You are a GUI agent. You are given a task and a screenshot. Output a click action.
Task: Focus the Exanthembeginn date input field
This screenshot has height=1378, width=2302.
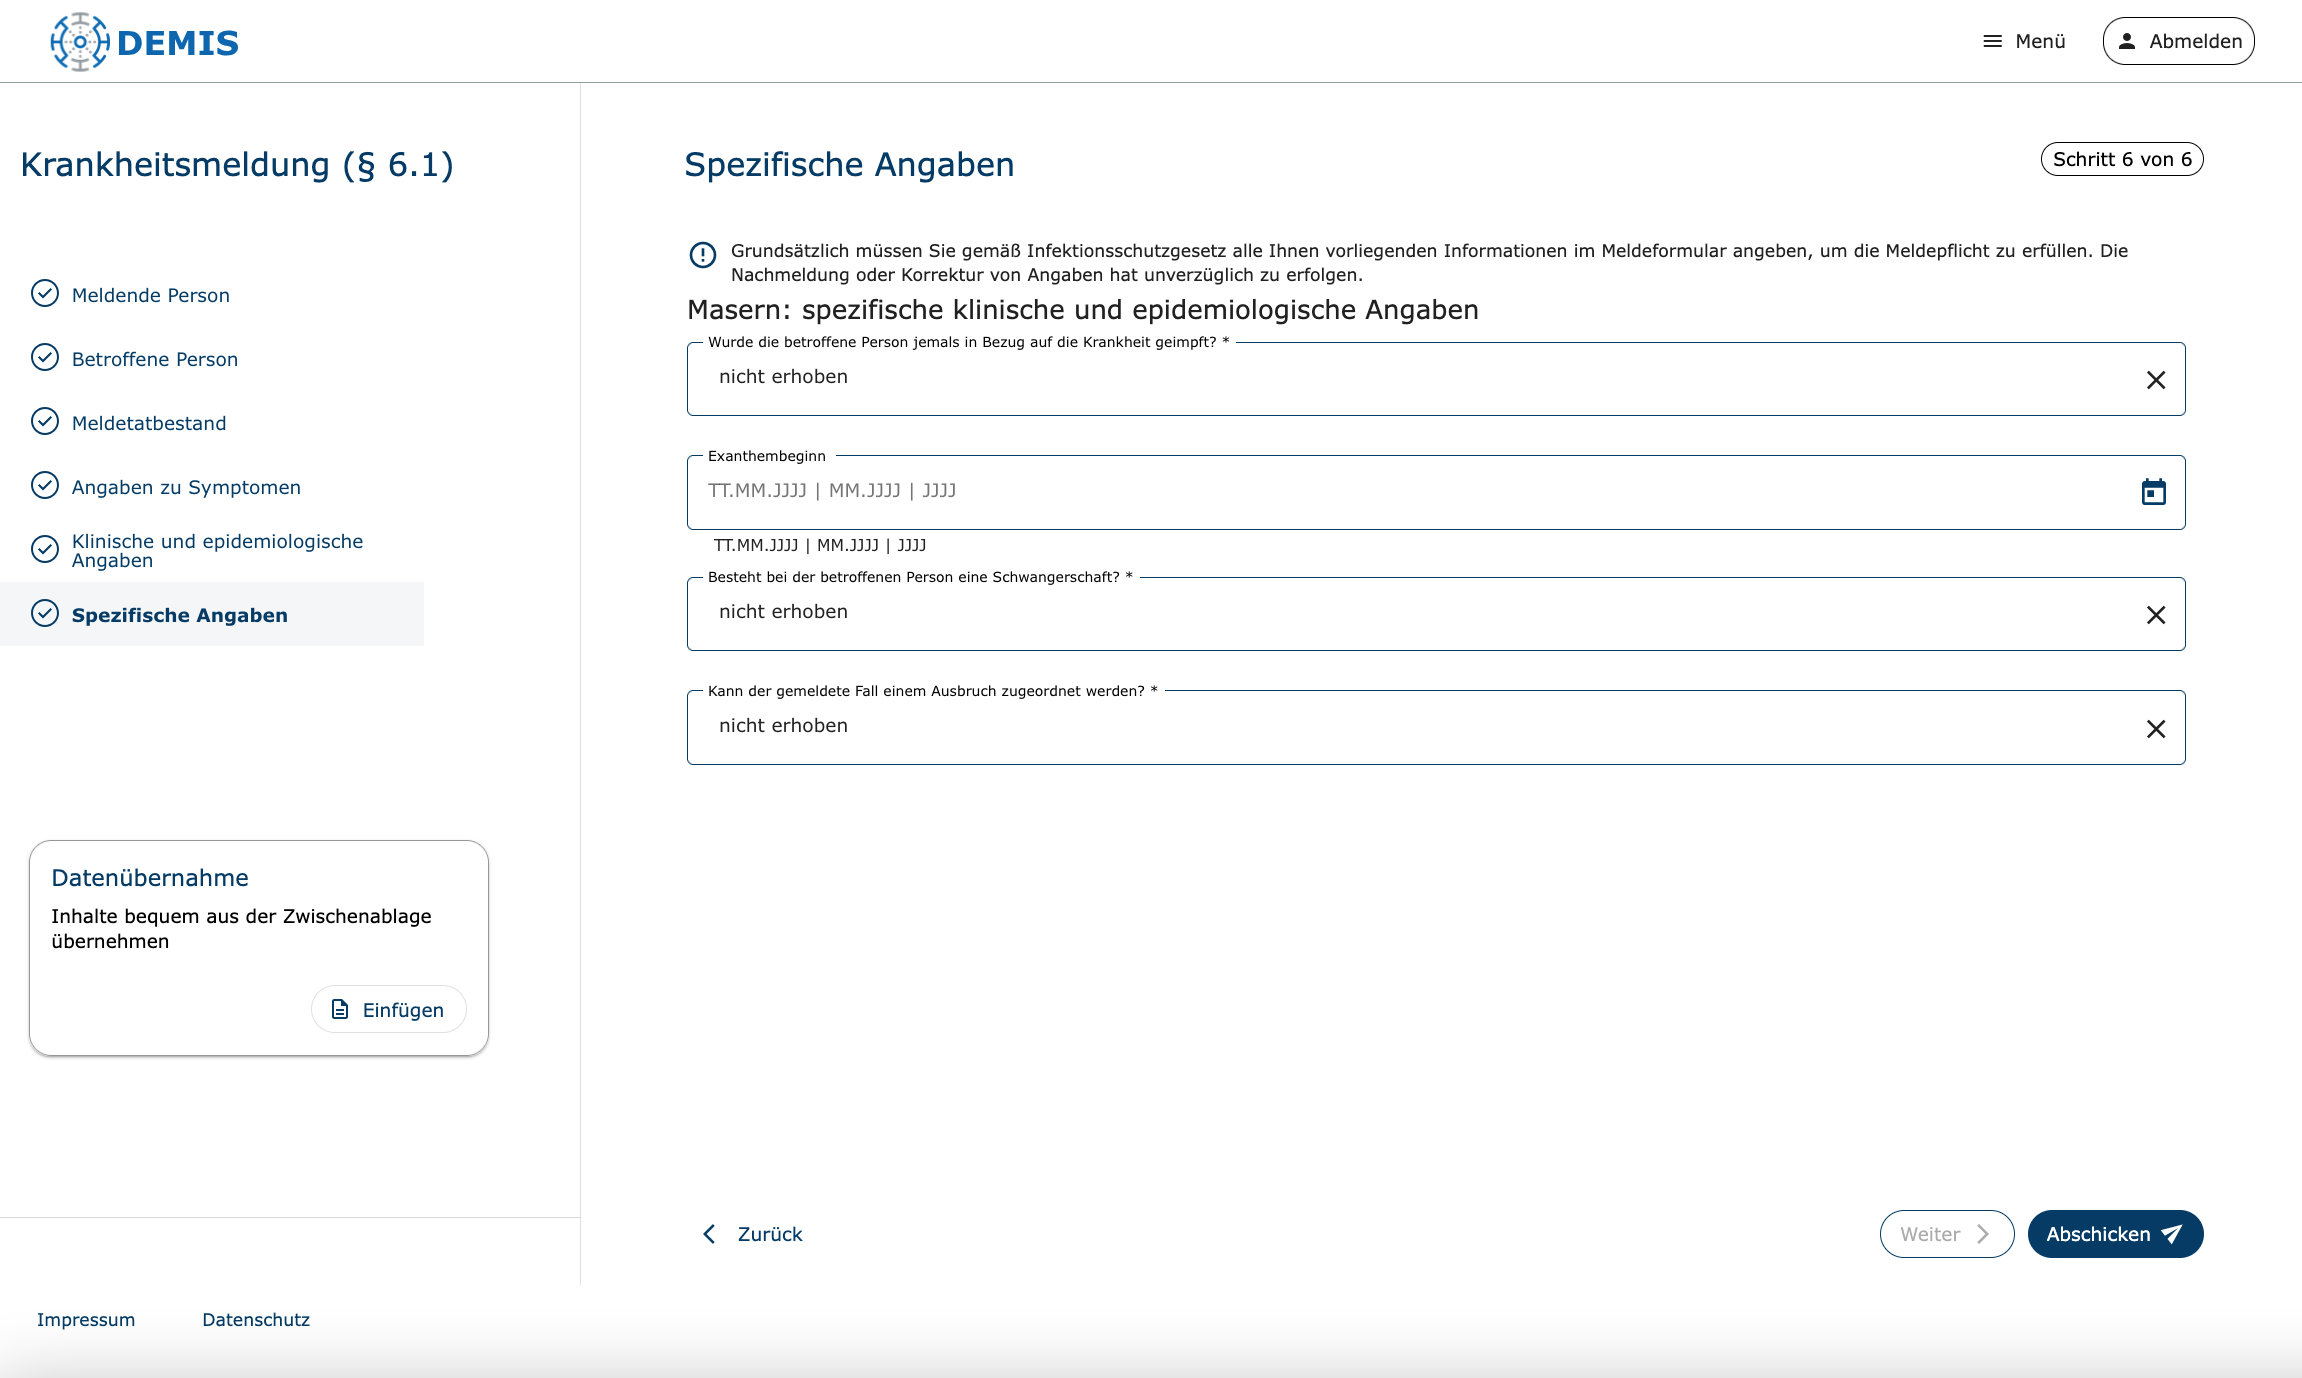pos(1400,491)
